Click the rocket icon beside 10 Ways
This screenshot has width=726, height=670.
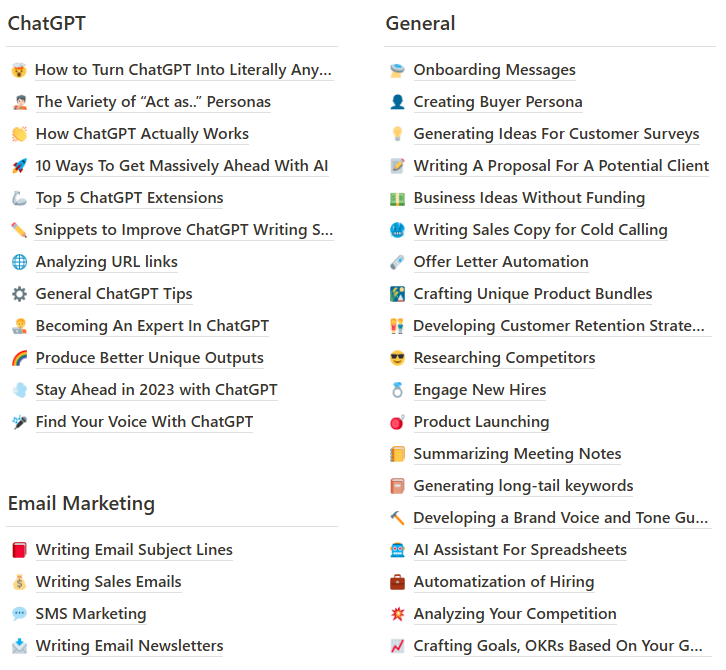tap(19, 166)
